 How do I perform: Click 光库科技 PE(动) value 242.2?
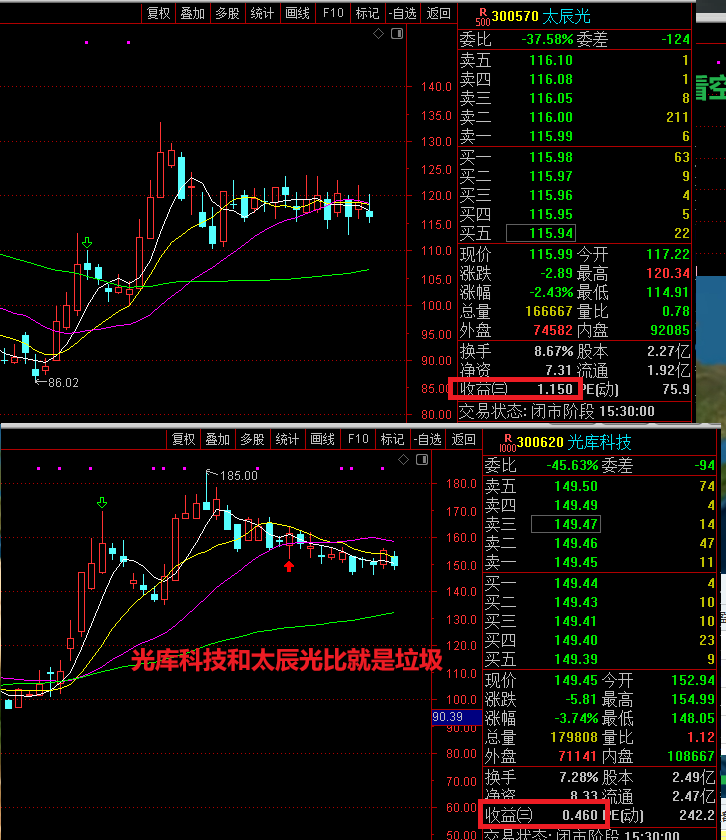(x=697, y=816)
